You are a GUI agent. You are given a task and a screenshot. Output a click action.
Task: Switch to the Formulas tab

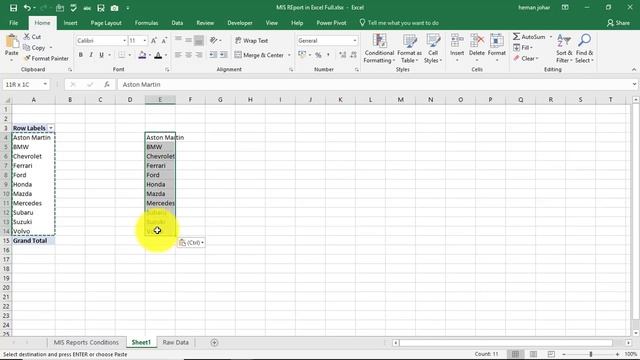pyautogui.click(x=146, y=23)
